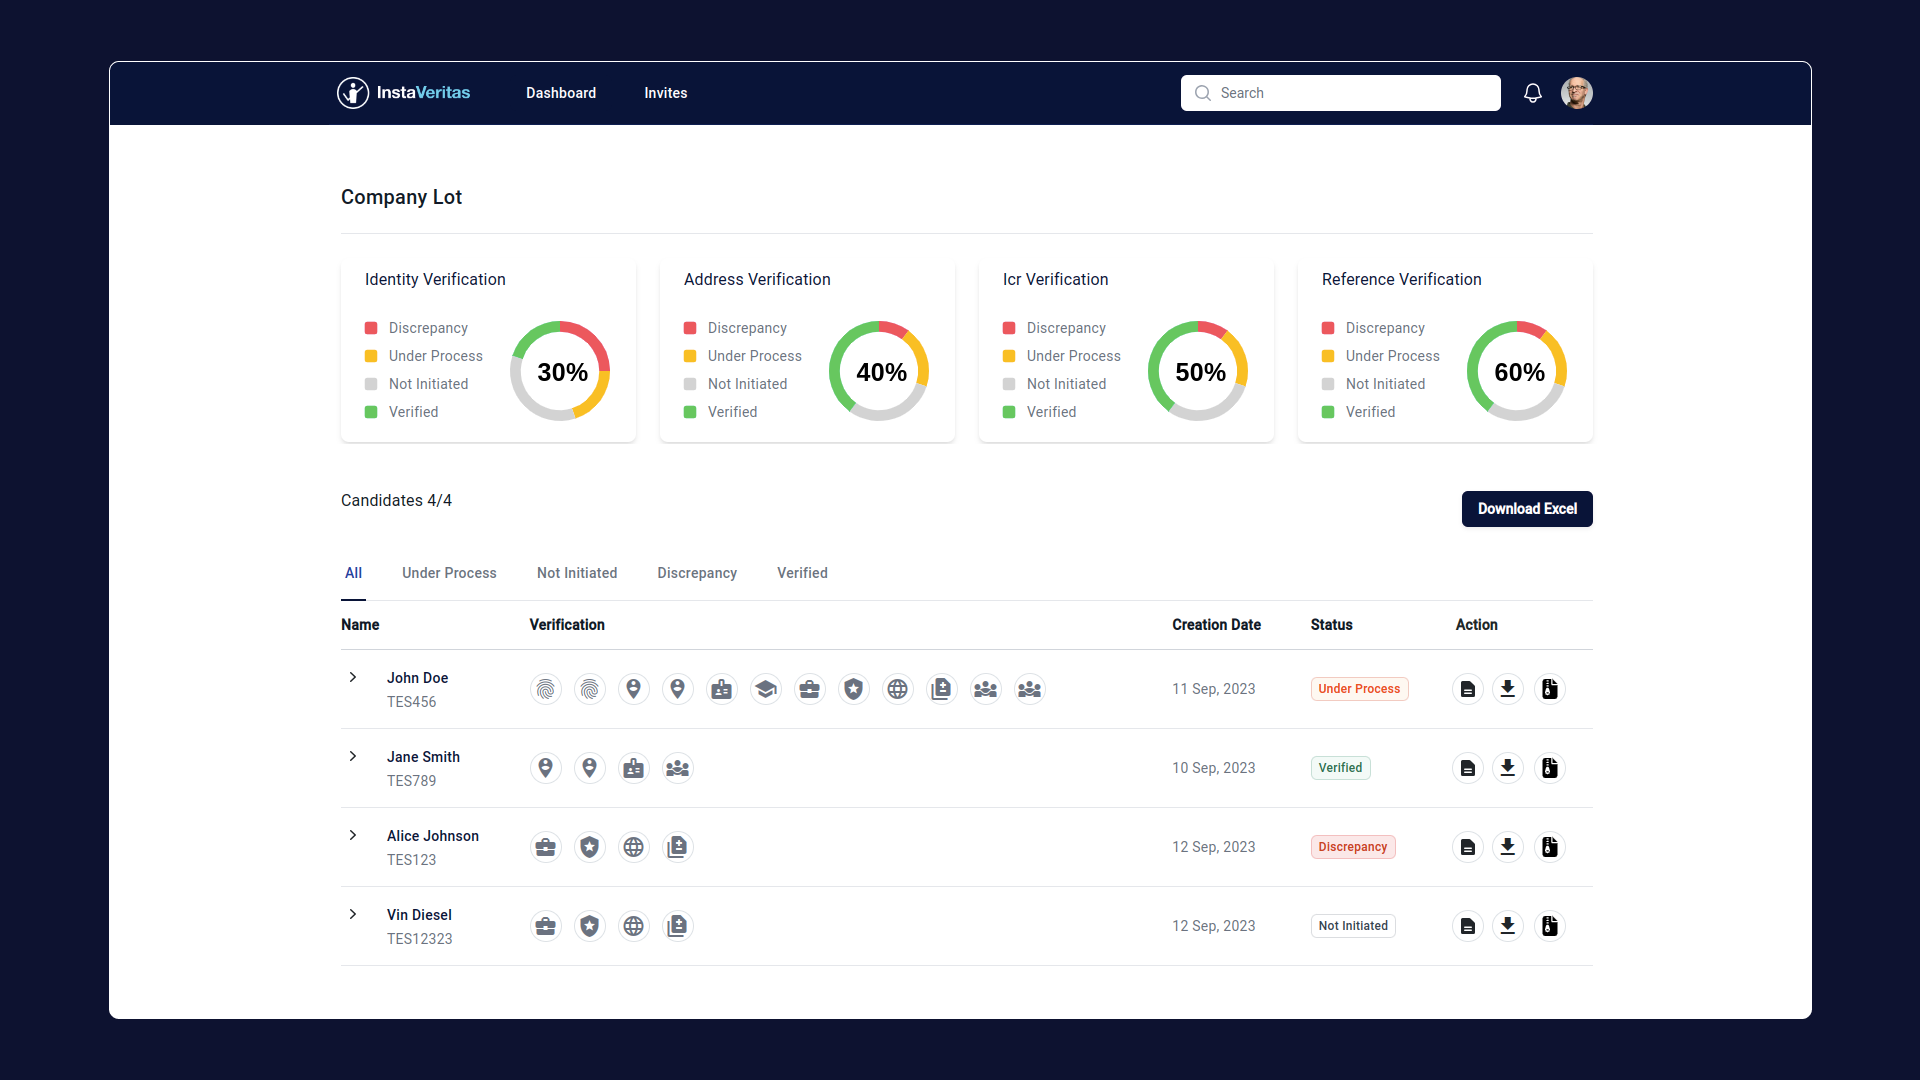The height and width of the screenshot is (1080, 1920).
Task: Open John Doe's globe verification icon
Action: point(898,689)
